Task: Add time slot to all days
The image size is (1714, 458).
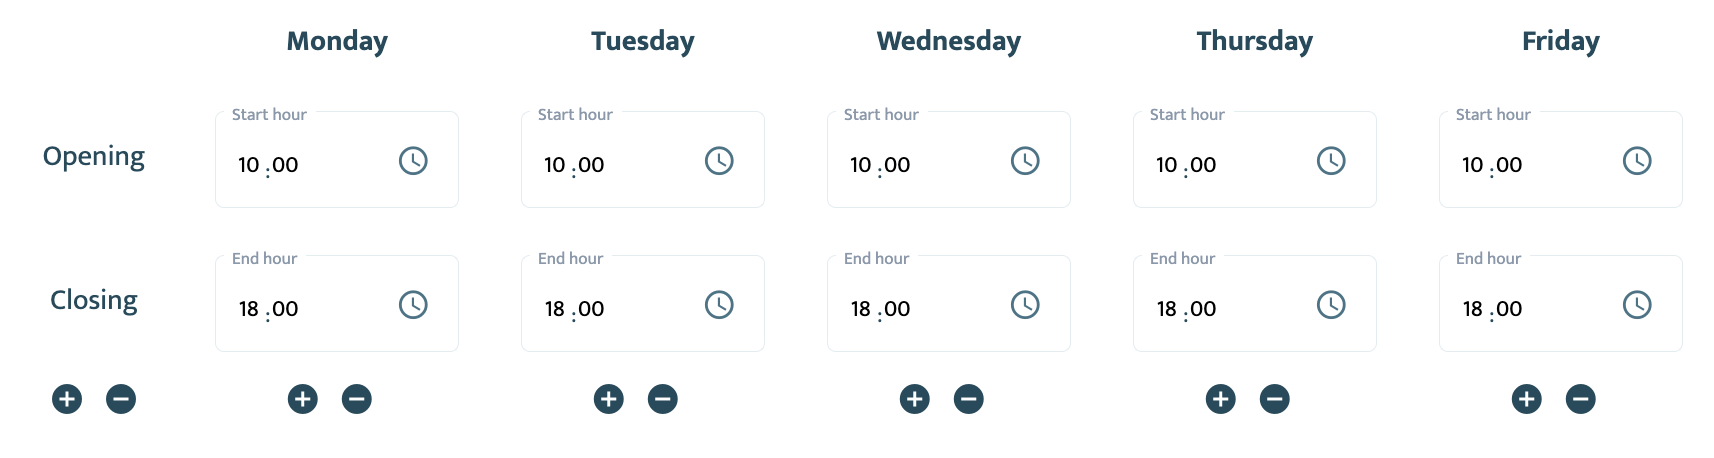Action: click(x=67, y=399)
